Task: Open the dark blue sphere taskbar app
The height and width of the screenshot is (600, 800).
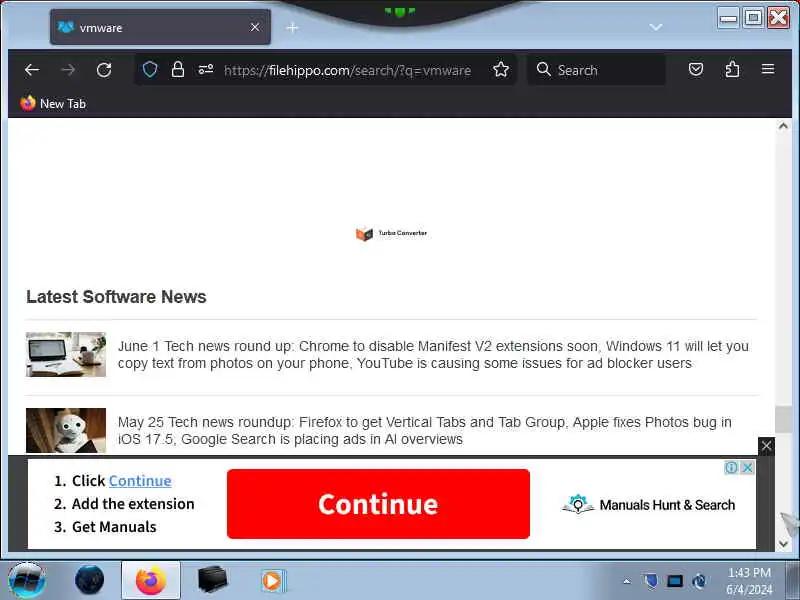Action: 89,581
